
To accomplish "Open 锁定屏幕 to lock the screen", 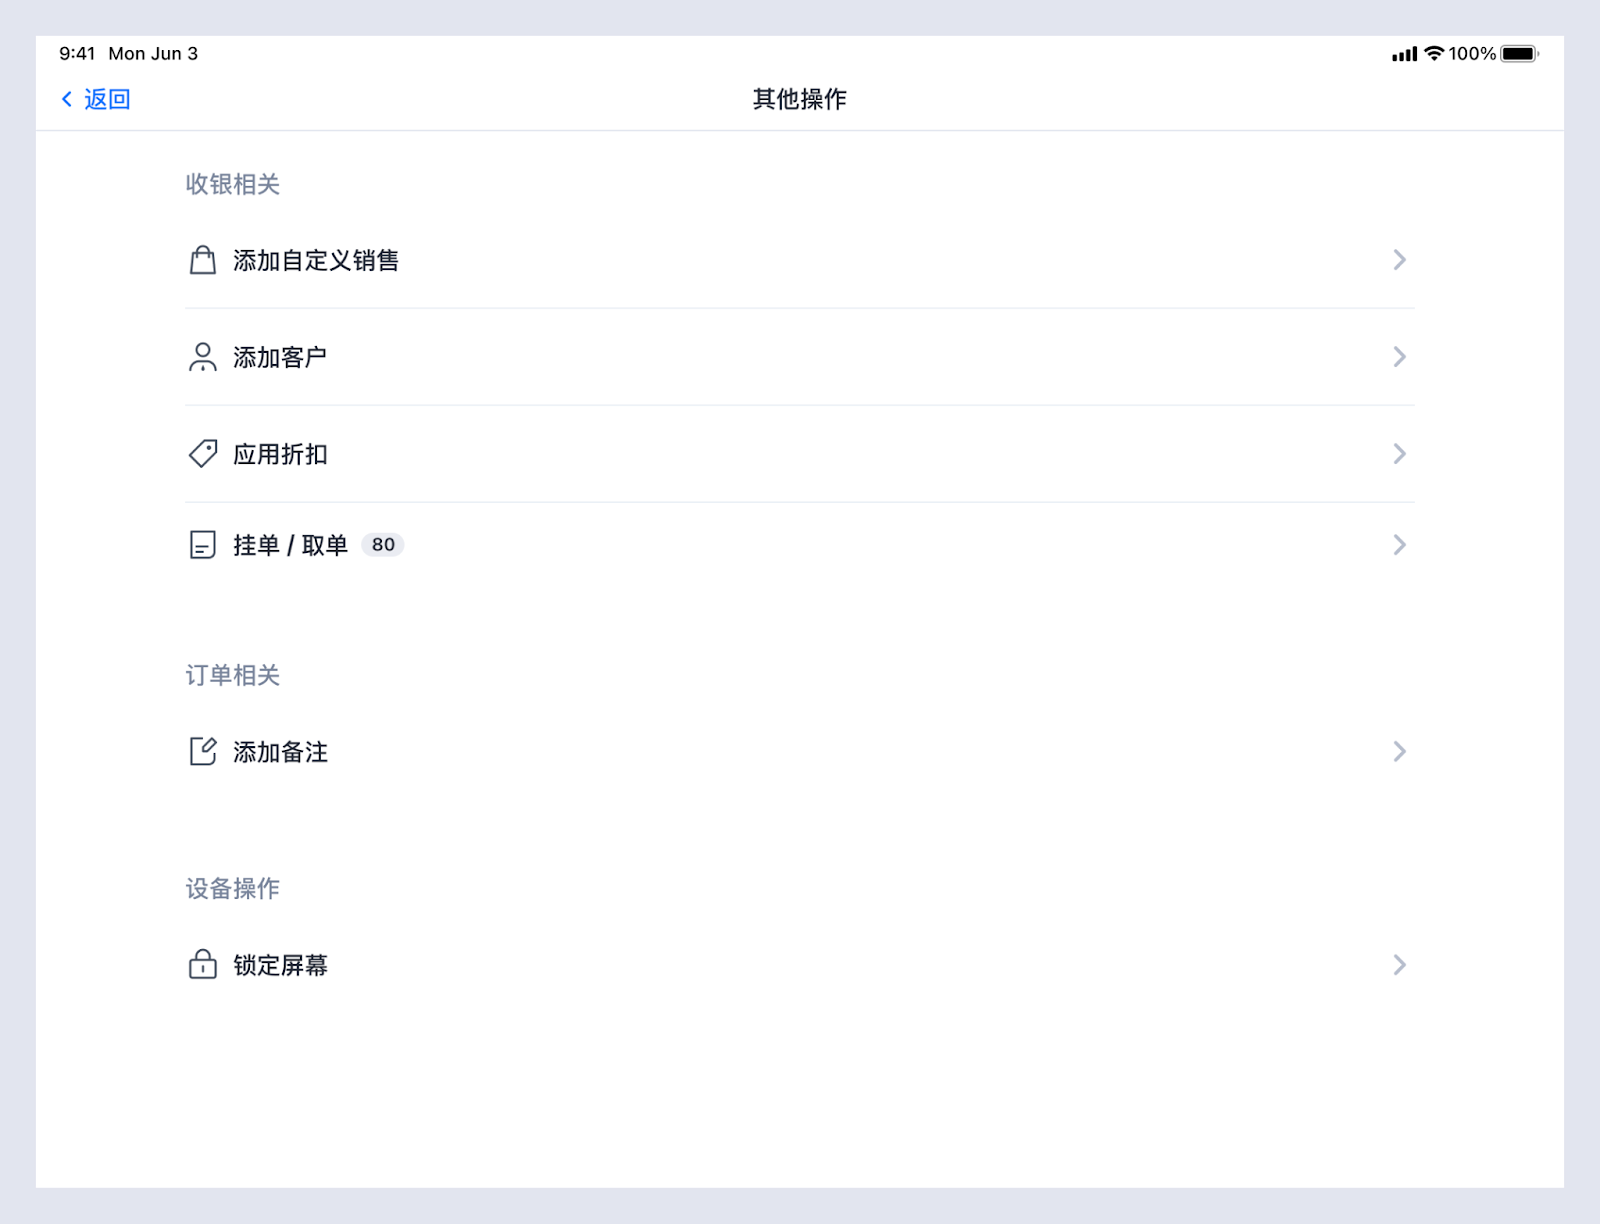I will coord(280,965).
